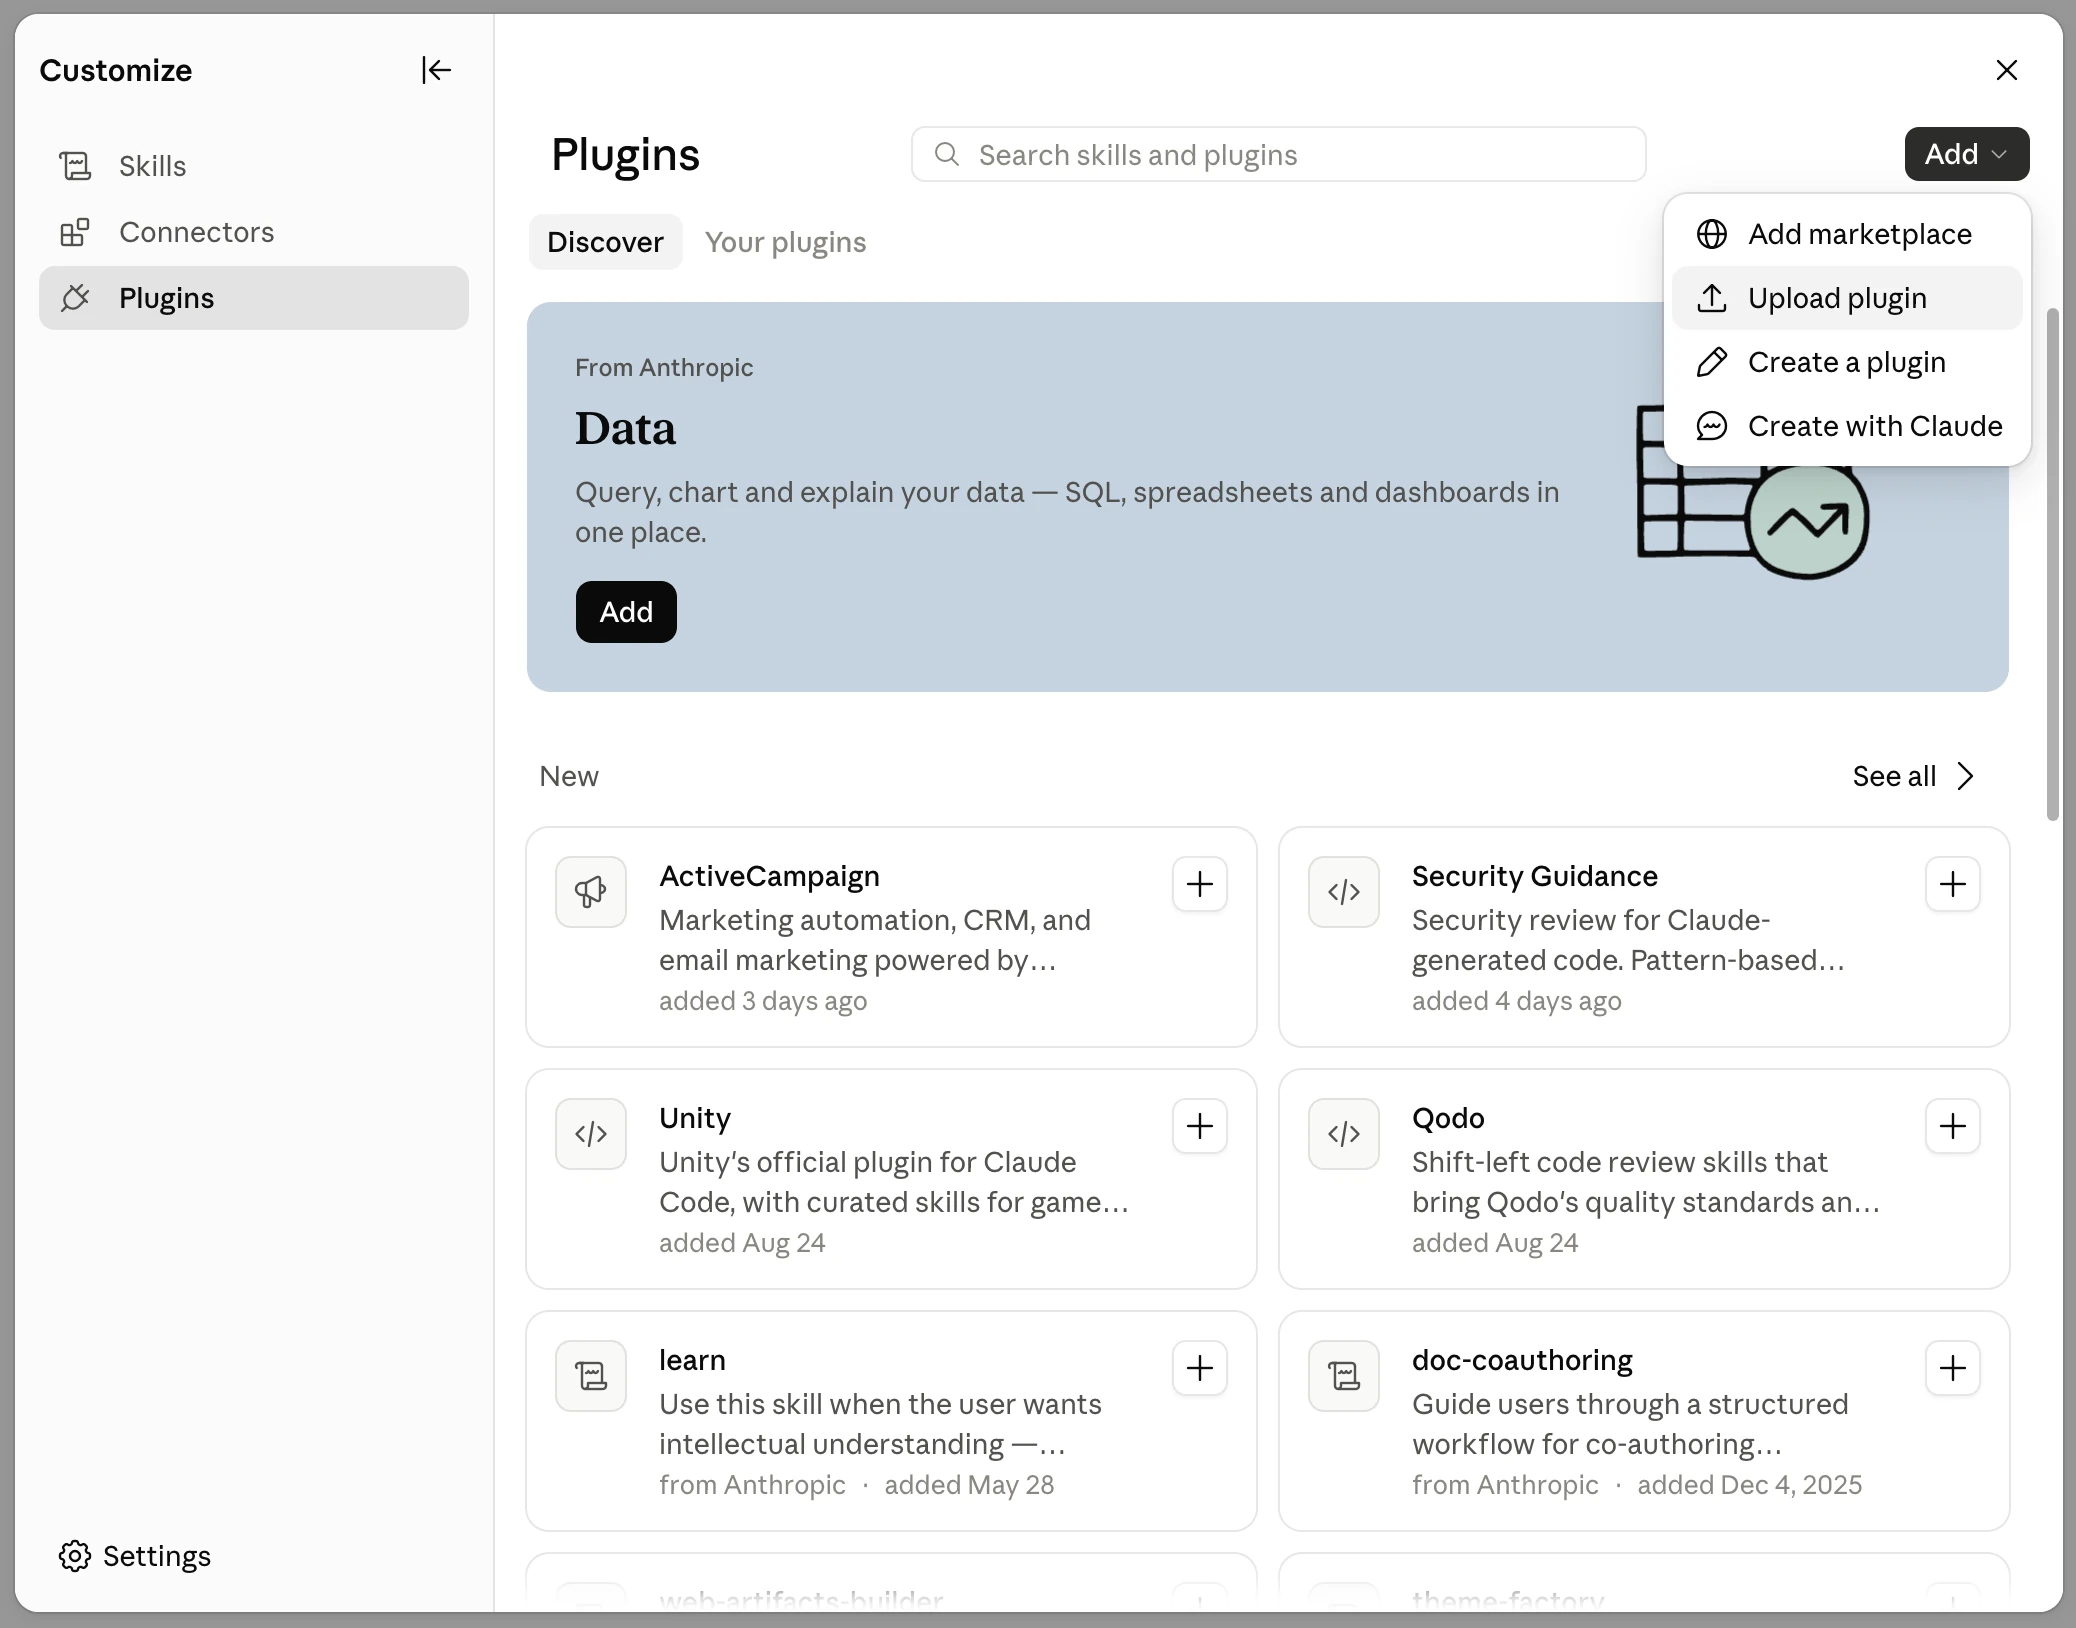This screenshot has height=1628, width=2076.
Task: Switch to the Discover tab
Action: click(x=605, y=242)
